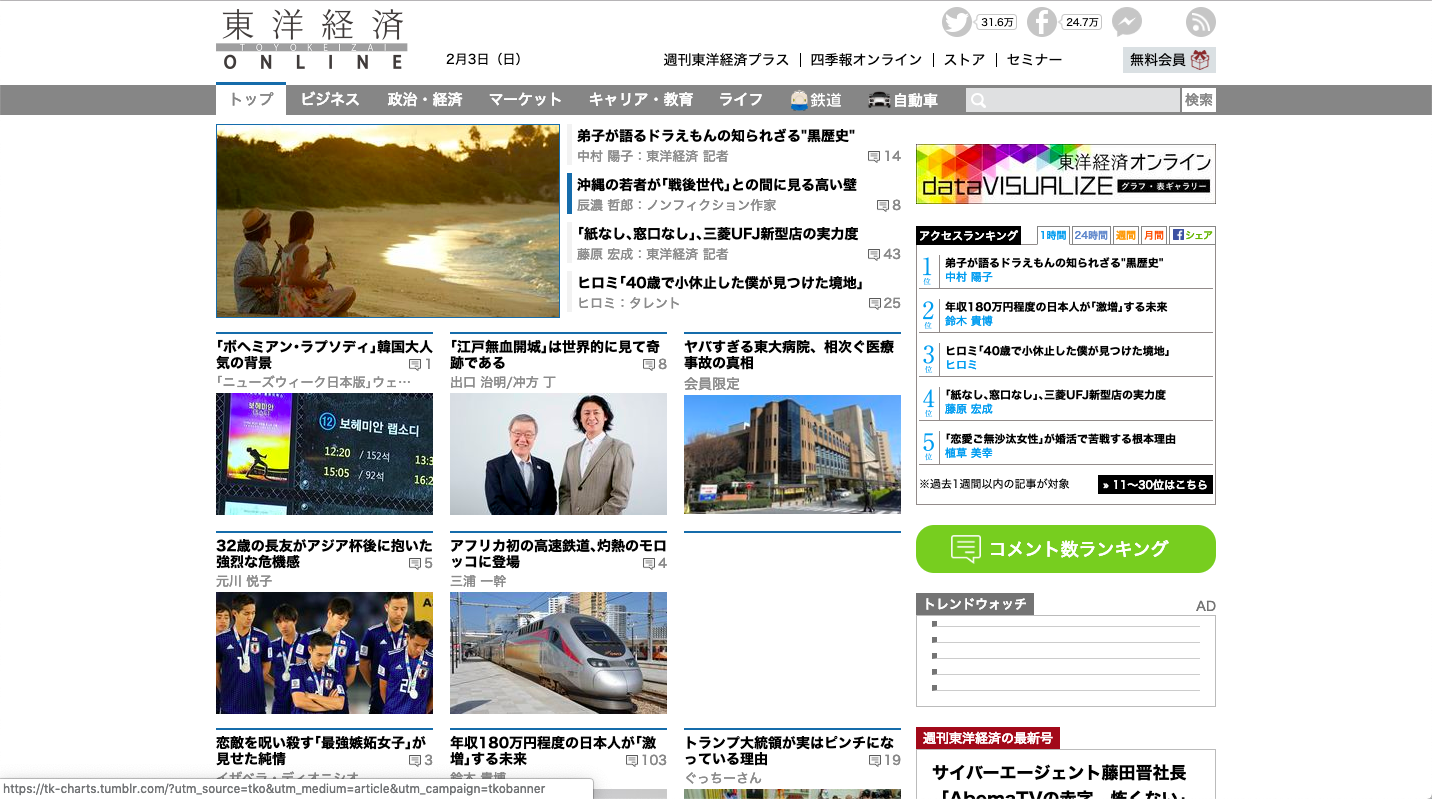This screenshot has height=799, width=1432.
Task: Click comment icon next to ヒロミ headline
Action: (875, 303)
